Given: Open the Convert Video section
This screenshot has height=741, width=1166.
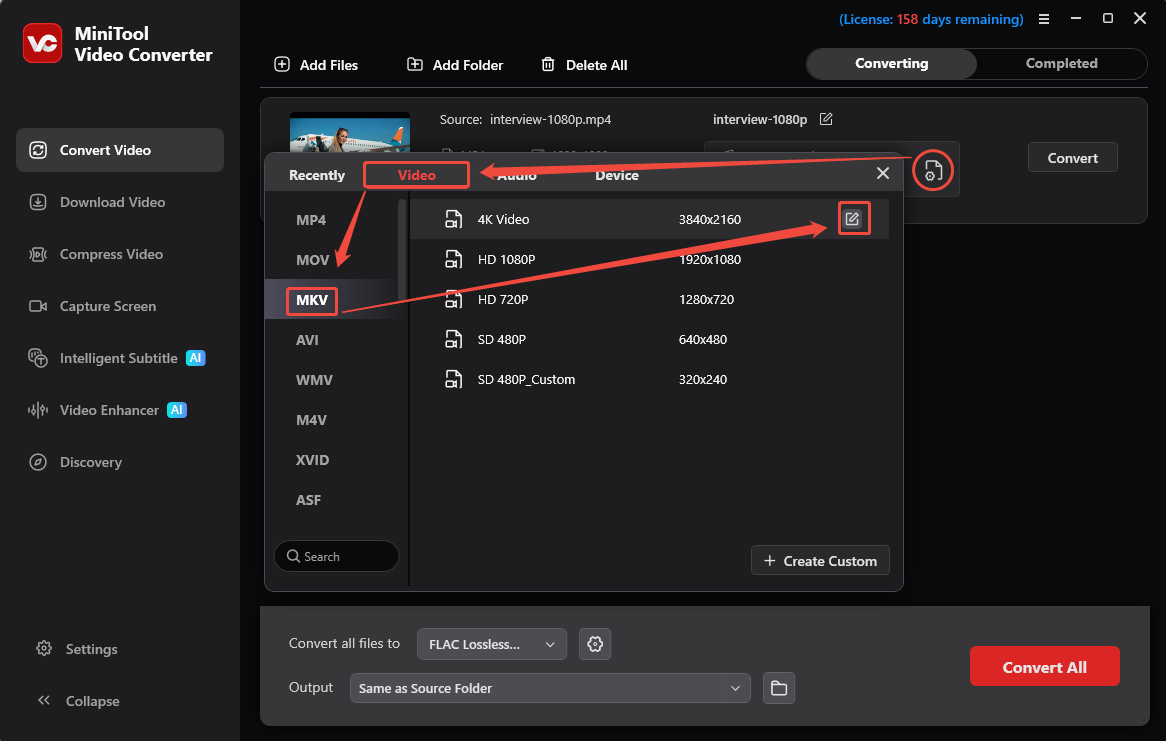Looking at the screenshot, I should coord(120,150).
